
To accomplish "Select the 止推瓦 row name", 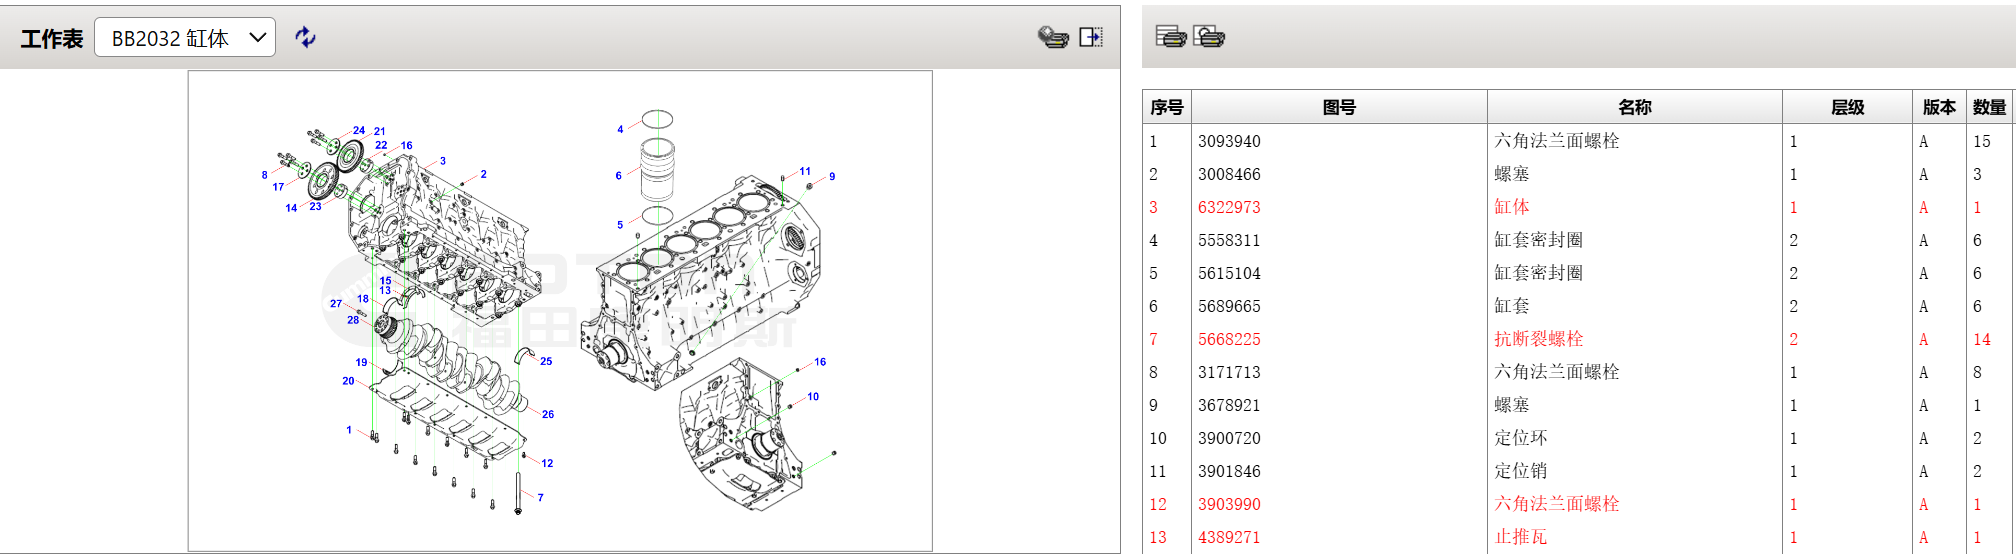I will [1520, 537].
